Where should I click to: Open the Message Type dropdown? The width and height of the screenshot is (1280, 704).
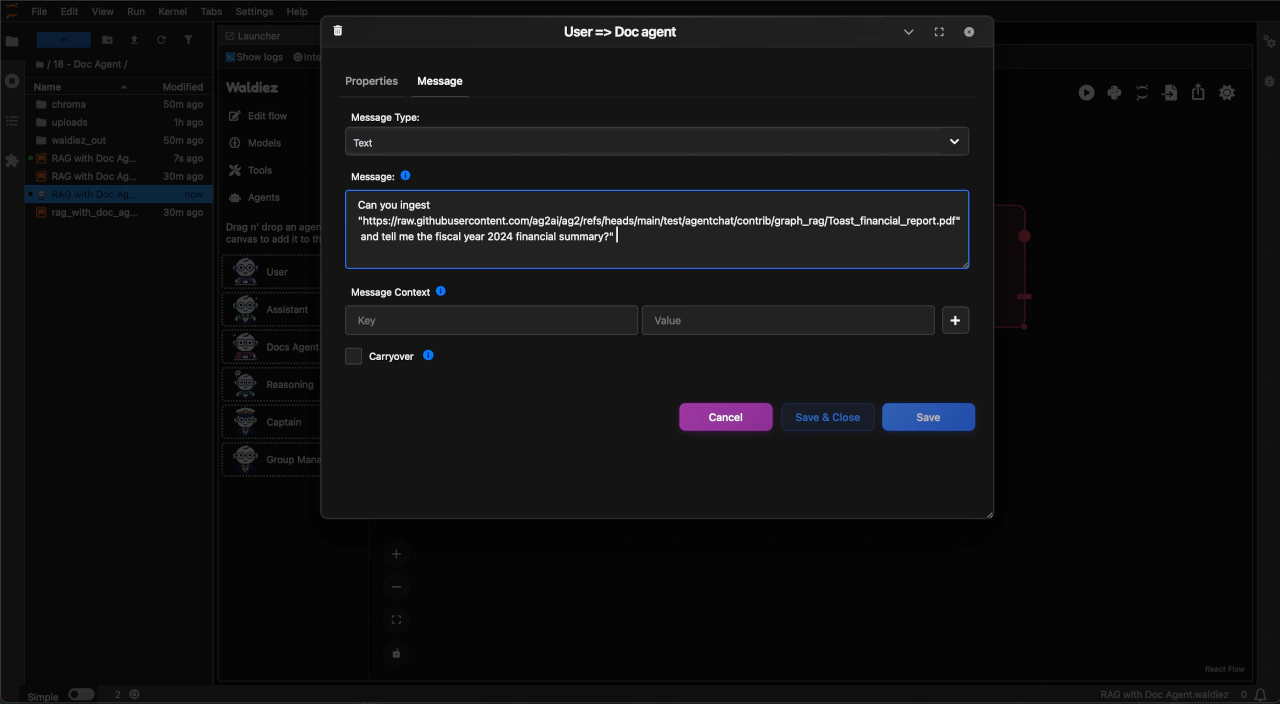click(656, 141)
